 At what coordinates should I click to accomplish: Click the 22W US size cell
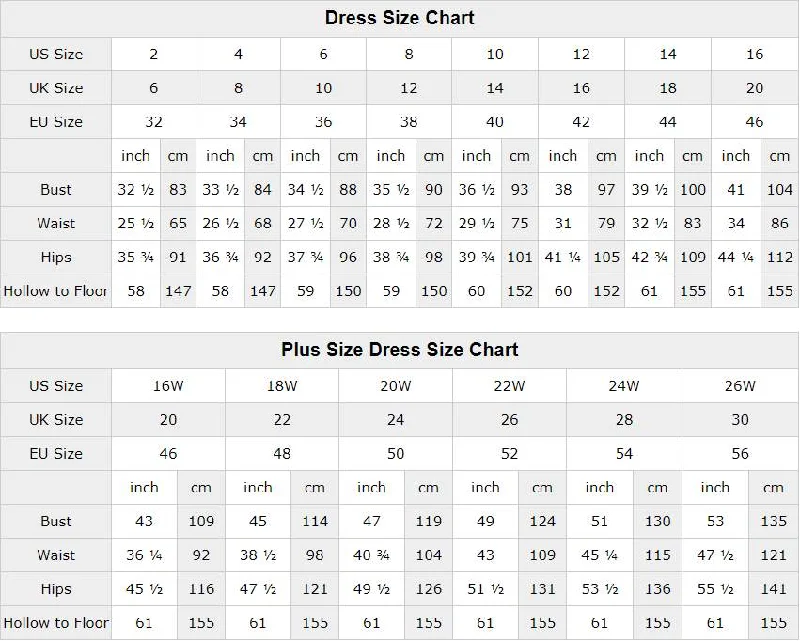(509, 386)
